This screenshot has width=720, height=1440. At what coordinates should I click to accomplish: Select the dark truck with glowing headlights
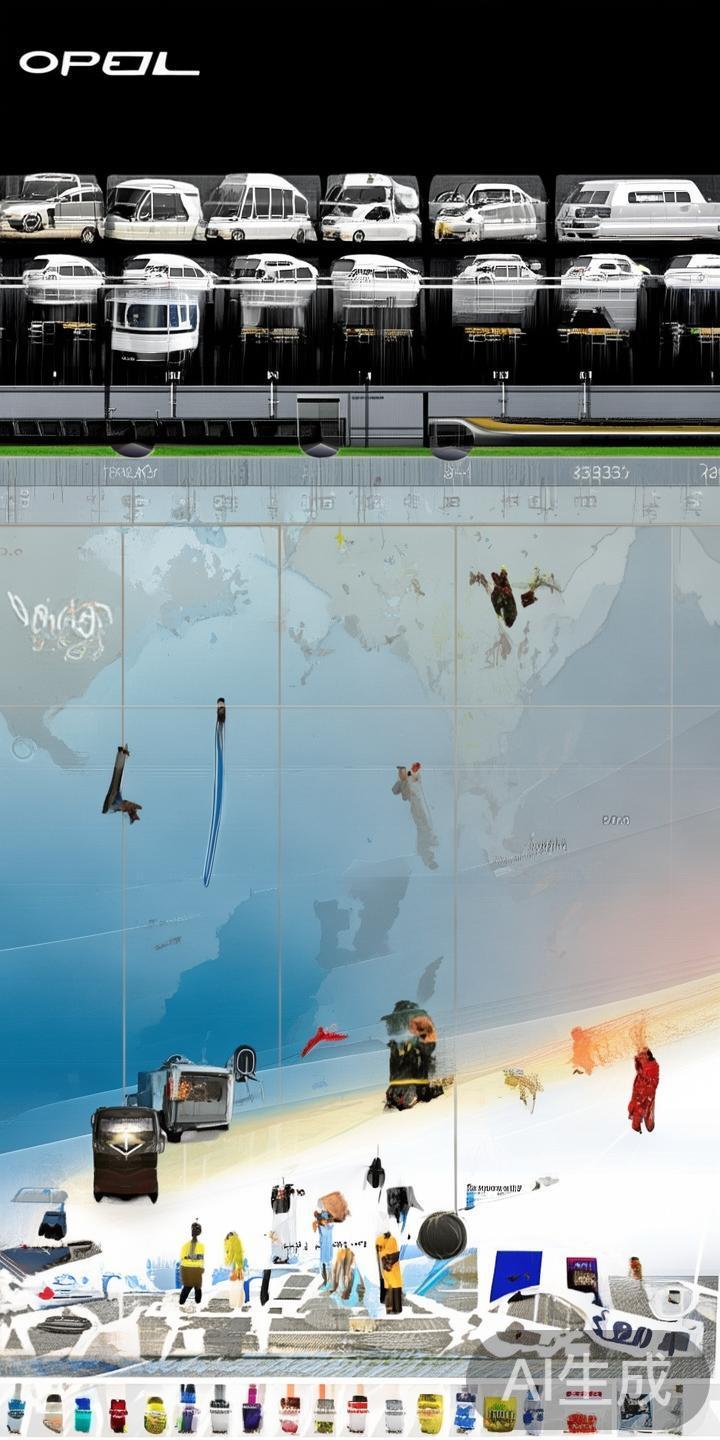point(127,1152)
